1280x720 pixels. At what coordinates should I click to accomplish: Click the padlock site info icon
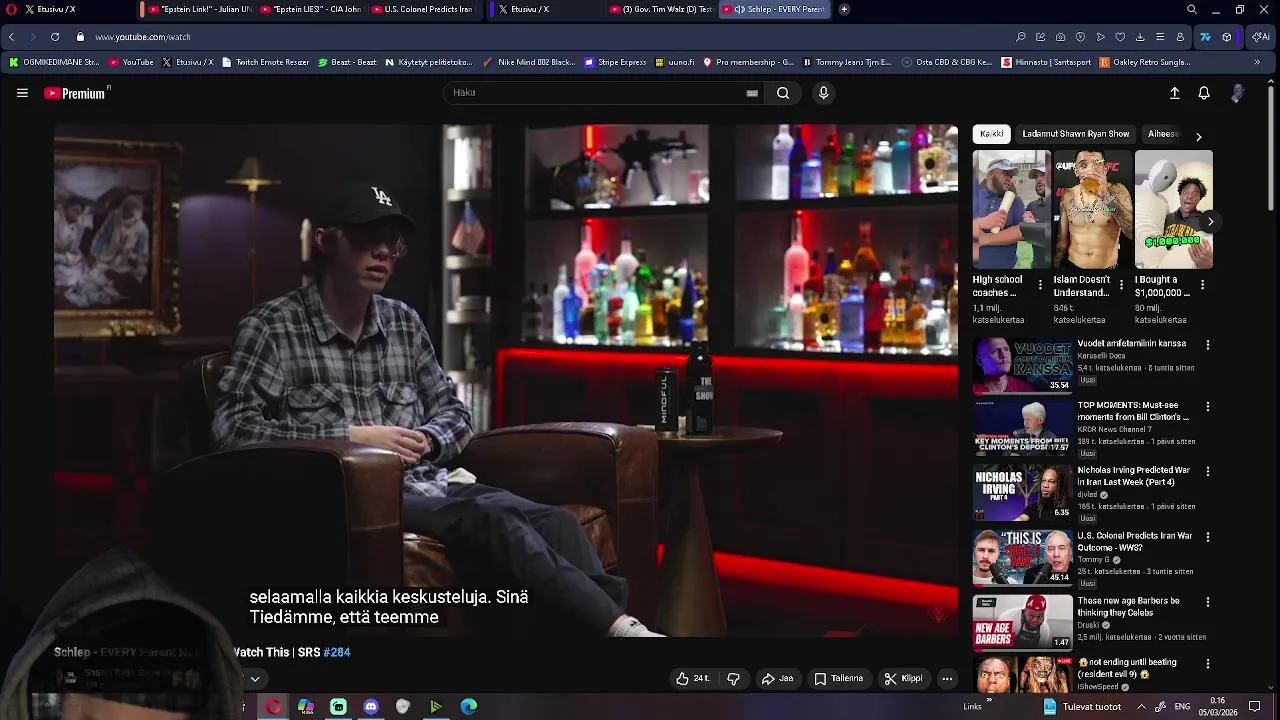pyautogui.click(x=81, y=37)
